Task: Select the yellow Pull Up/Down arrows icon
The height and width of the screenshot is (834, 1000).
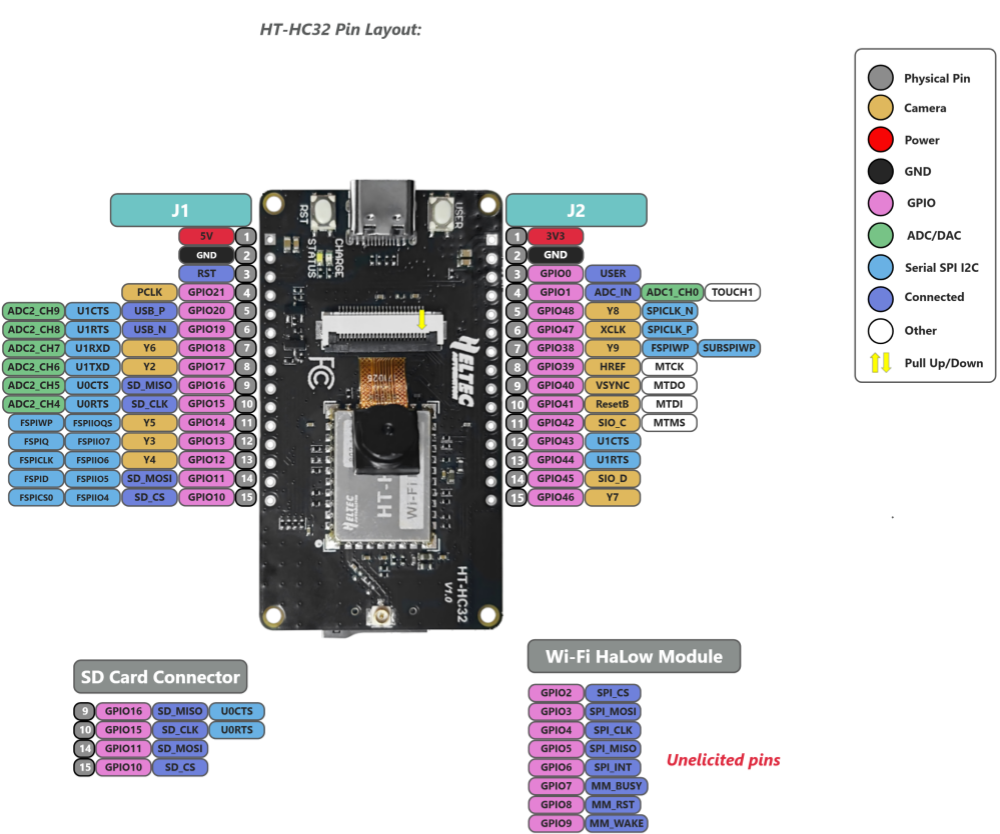Action: click(x=880, y=363)
